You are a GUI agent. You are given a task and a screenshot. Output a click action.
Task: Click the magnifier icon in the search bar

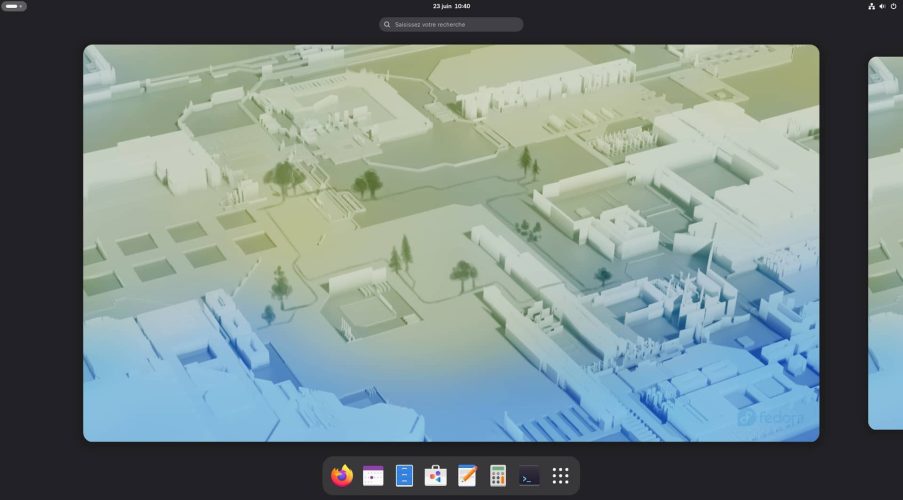click(x=387, y=24)
